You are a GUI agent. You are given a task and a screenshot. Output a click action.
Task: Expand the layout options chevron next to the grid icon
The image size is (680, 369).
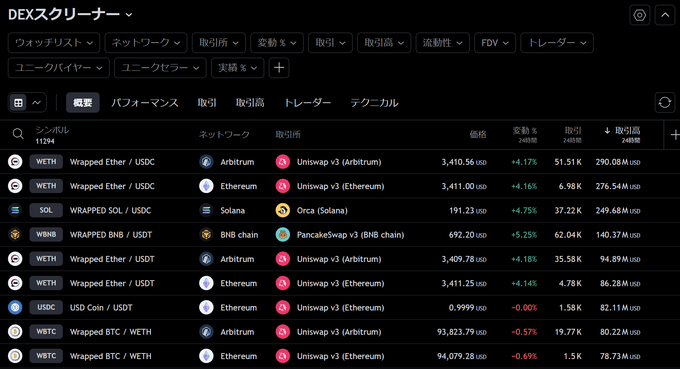point(37,103)
